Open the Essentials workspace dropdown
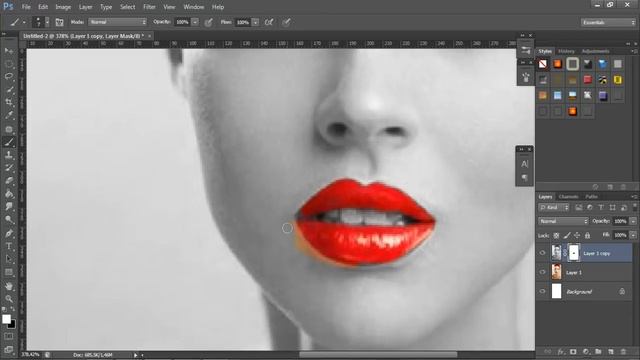This screenshot has height=360, width=640. 608,22
